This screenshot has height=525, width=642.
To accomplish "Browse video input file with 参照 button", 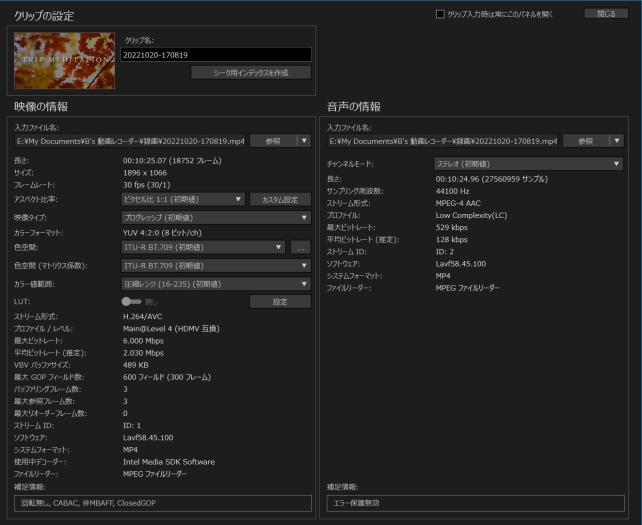I will pos(273,141).
